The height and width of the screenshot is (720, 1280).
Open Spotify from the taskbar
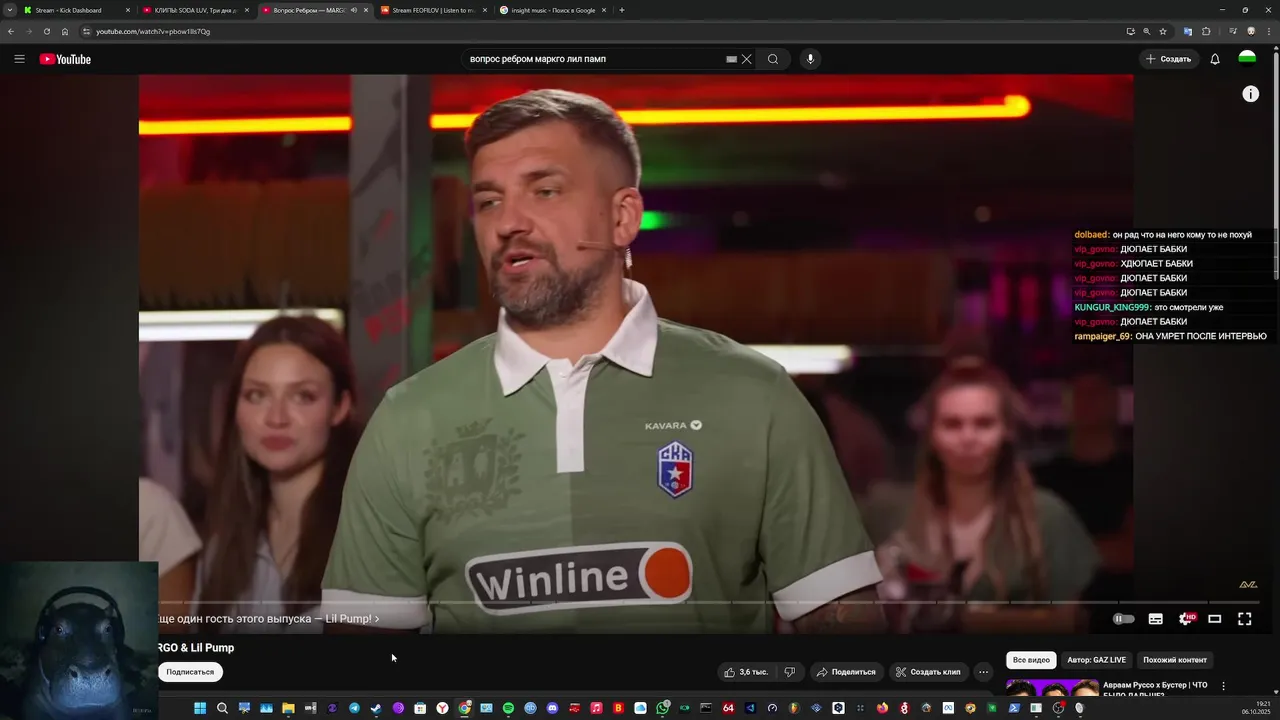point(508,708)
